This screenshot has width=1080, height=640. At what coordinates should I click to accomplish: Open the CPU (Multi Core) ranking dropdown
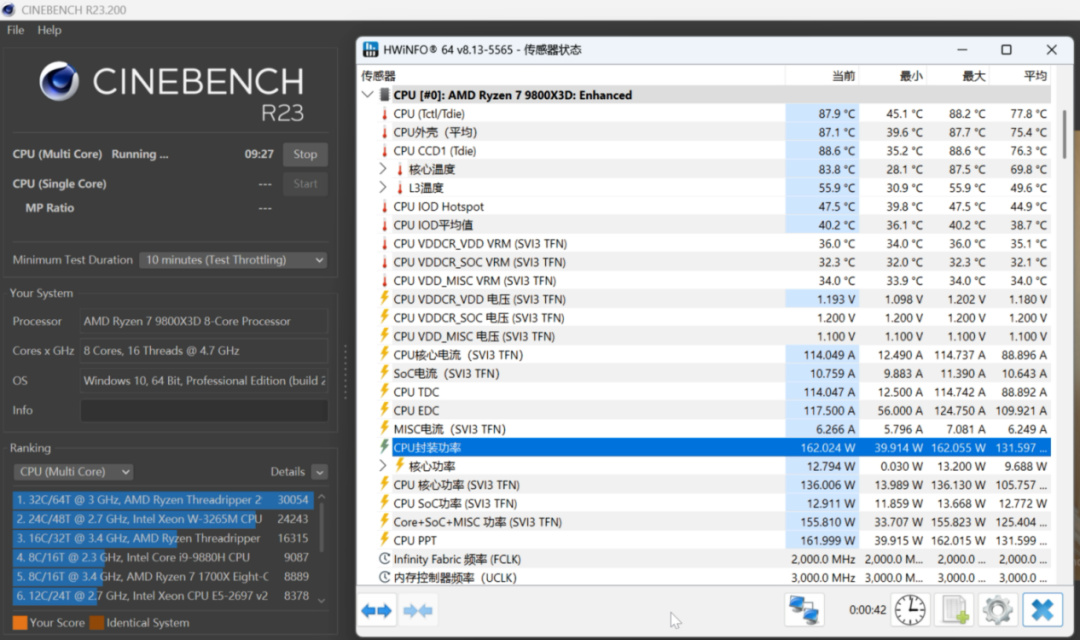[x=73, y=472]
